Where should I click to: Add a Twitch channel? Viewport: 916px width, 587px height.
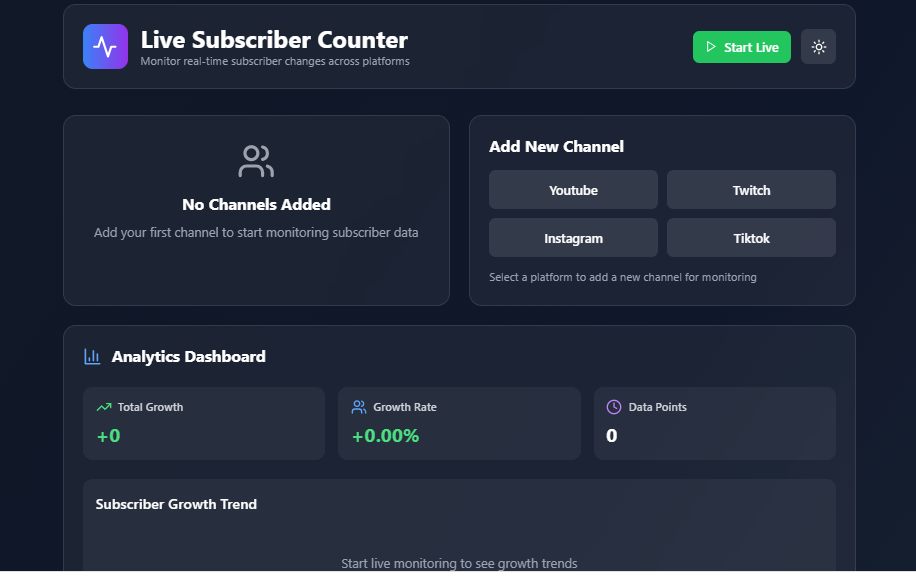751,189
